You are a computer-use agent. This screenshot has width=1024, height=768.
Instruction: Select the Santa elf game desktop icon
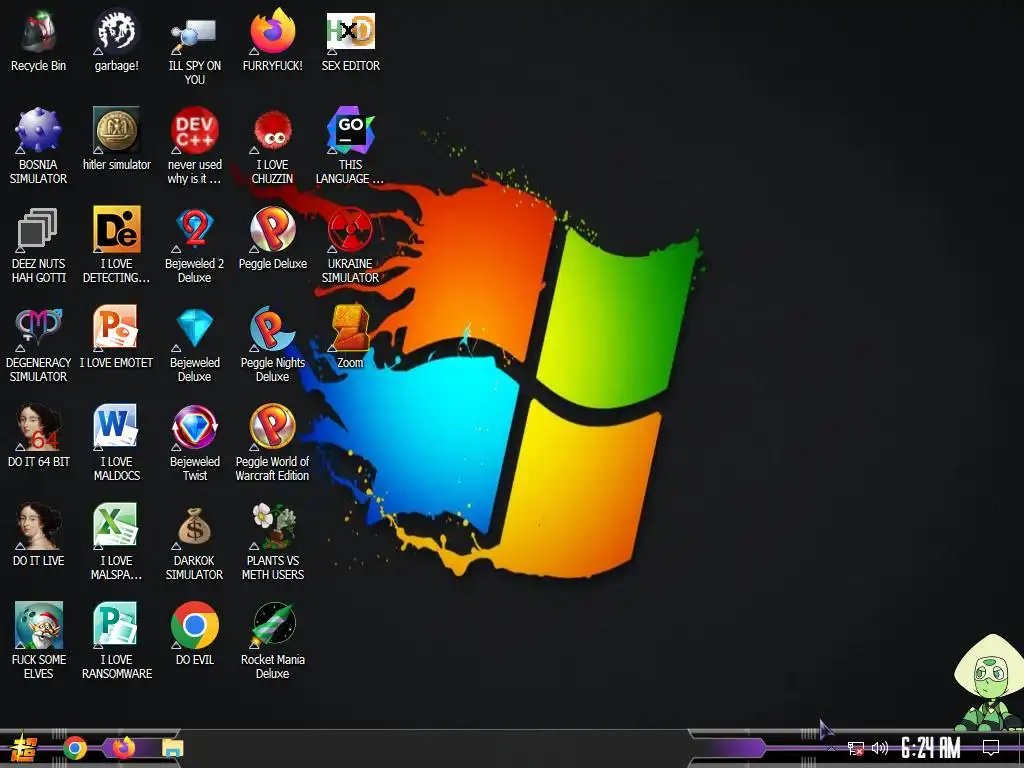click(38, 626)
